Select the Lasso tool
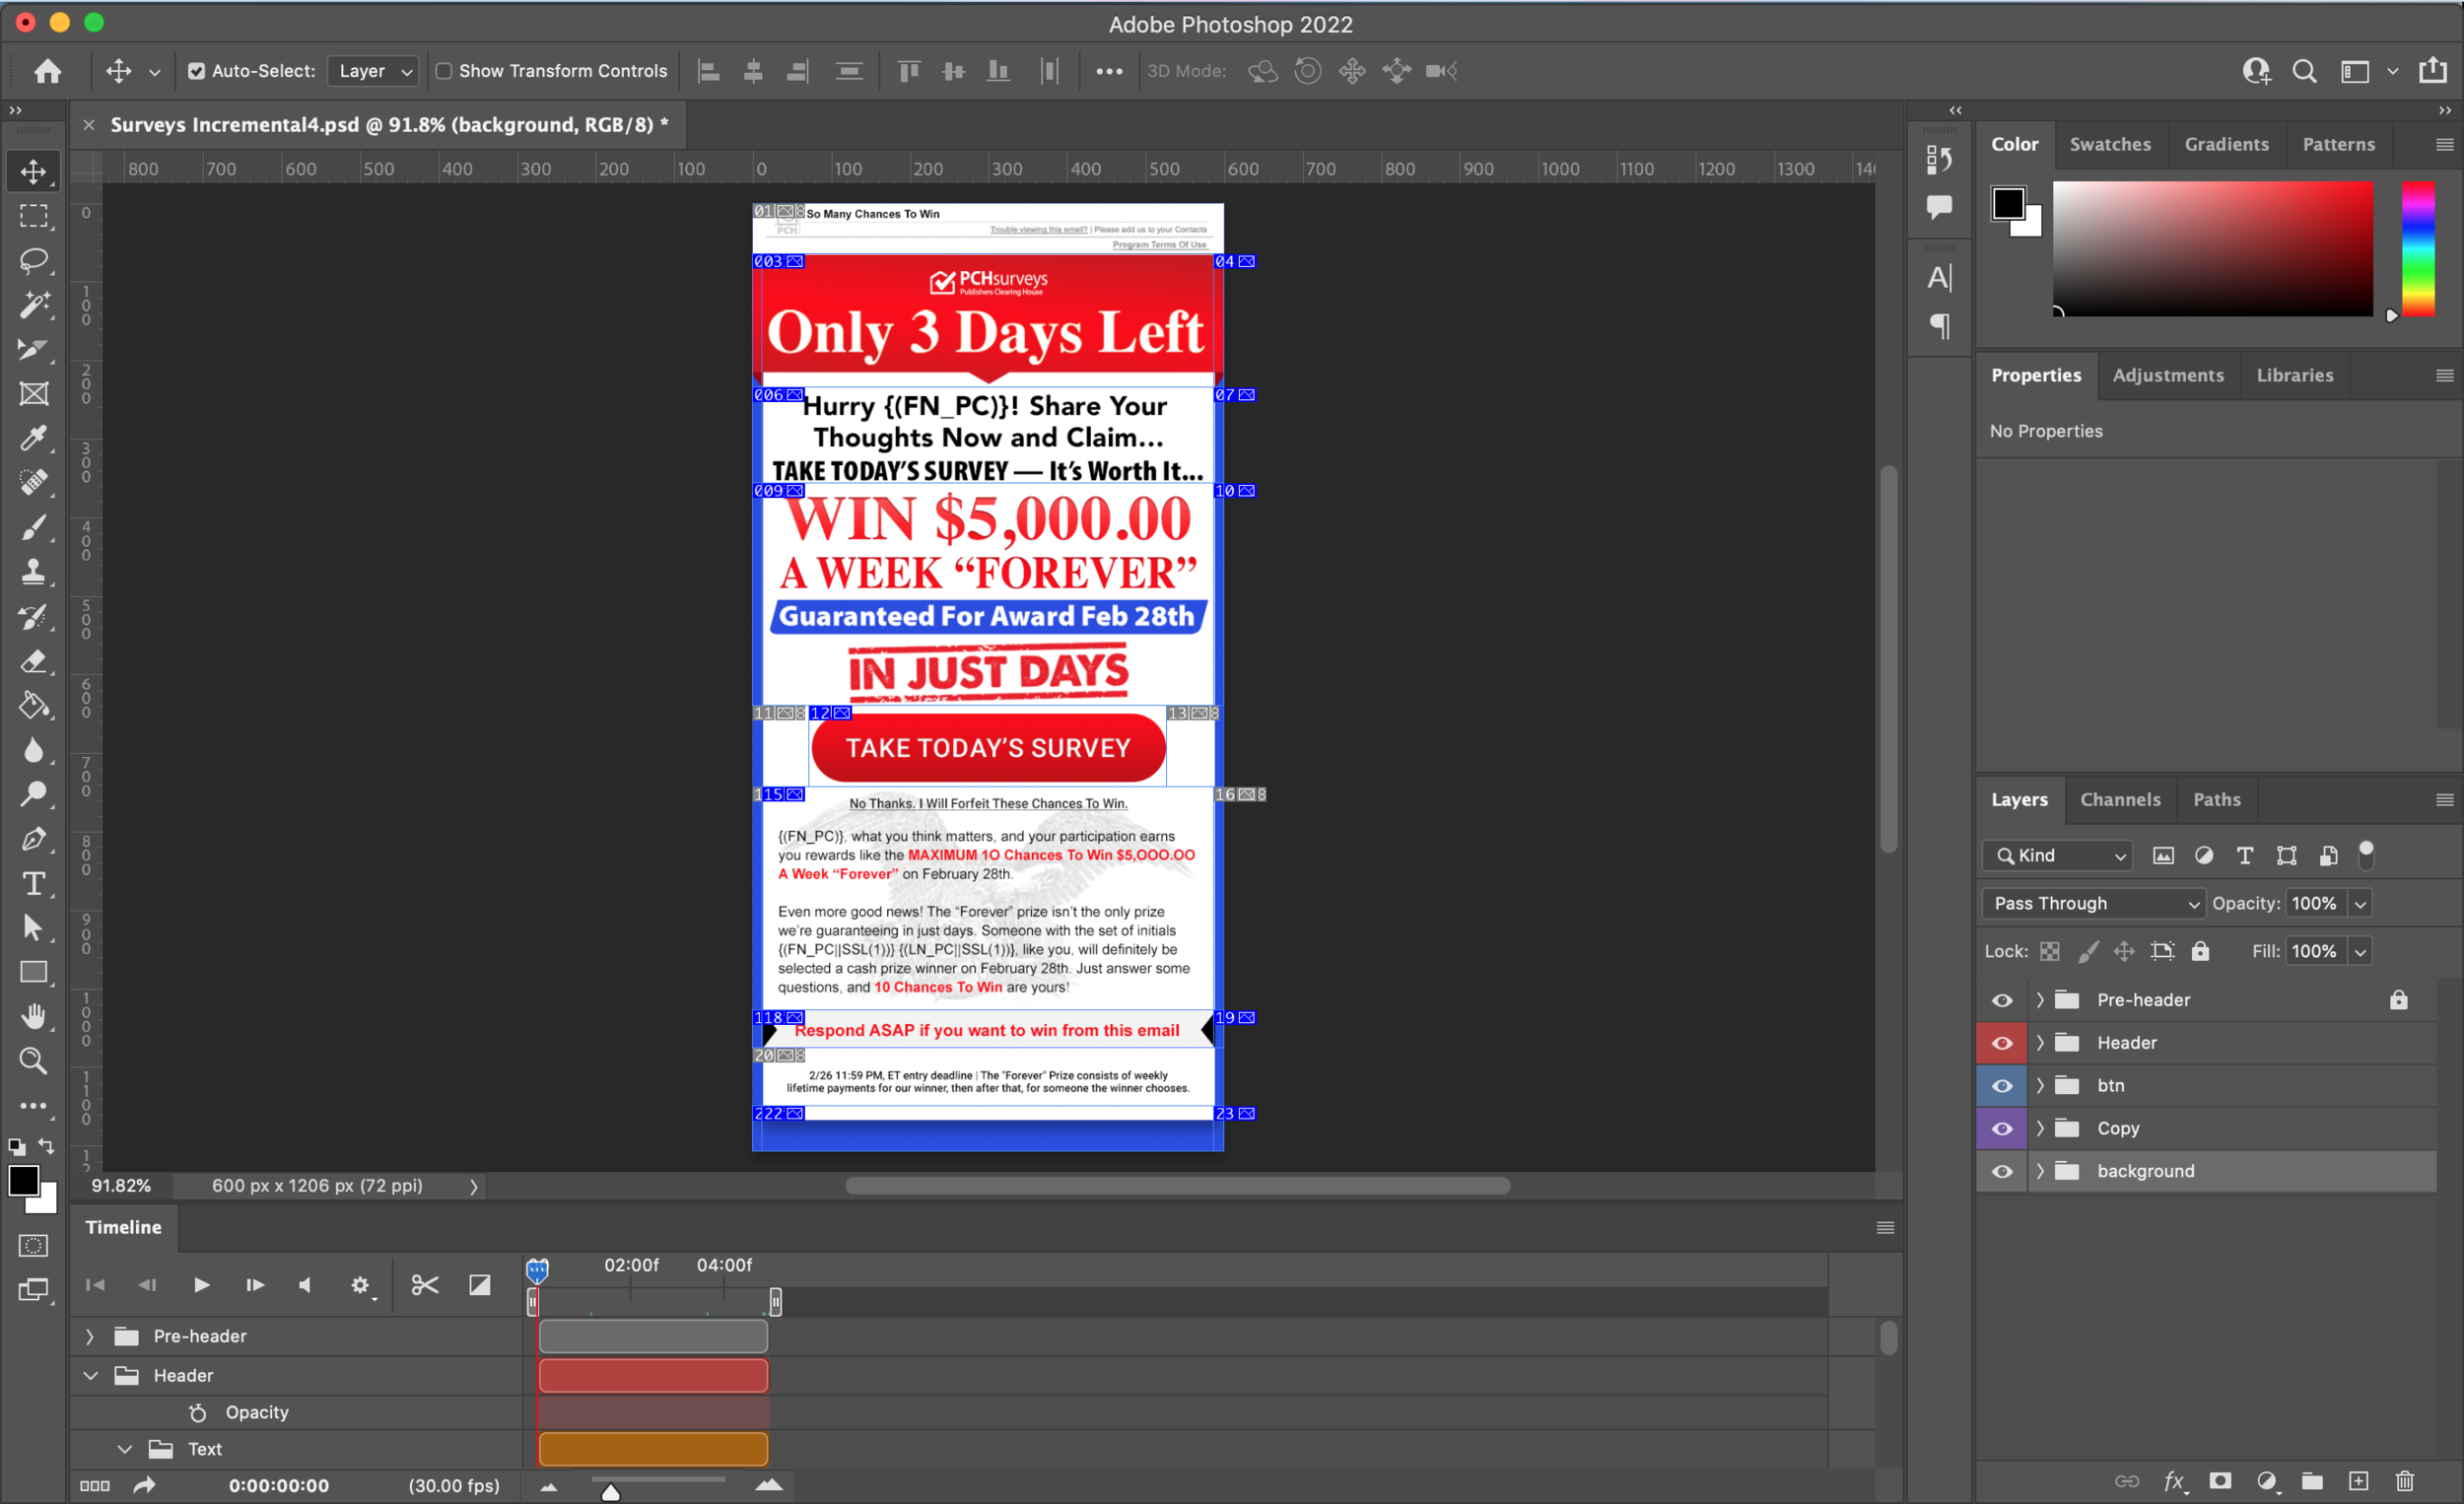Screen dimensions: 2464x1504 (x=34, y=261)
